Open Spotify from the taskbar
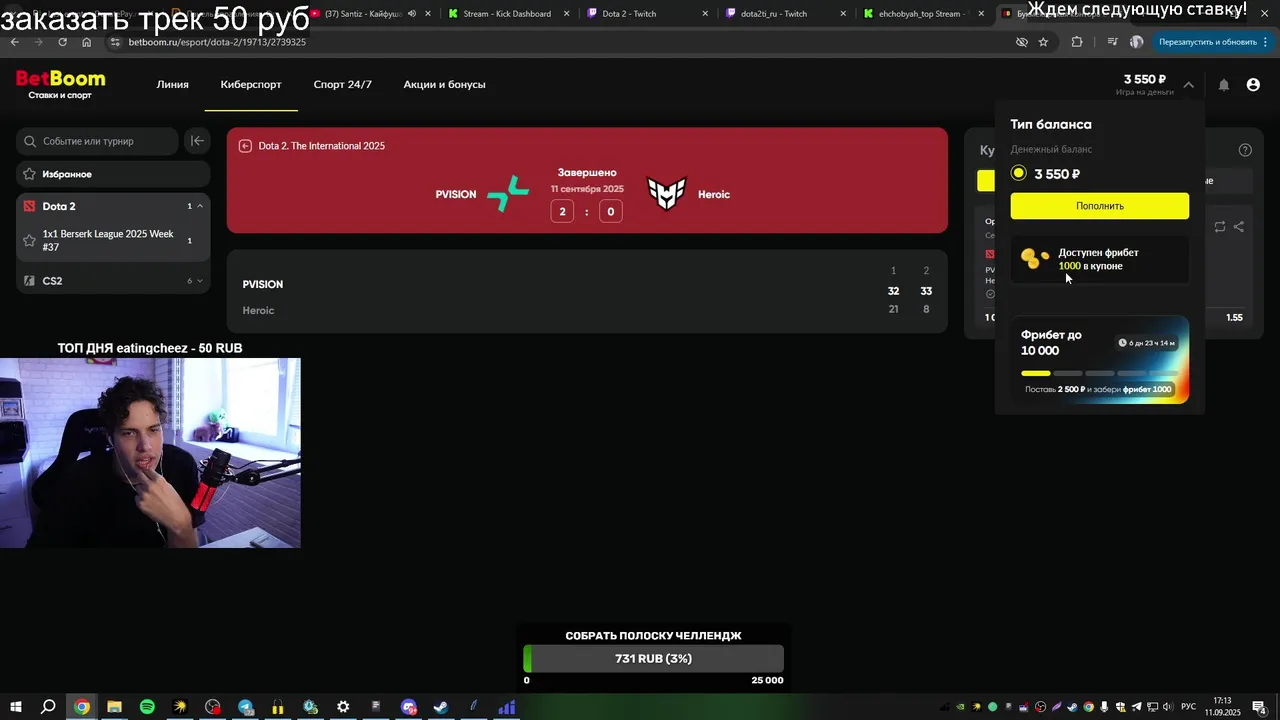This screenshot has height=720, width=1280. [x=147, y=707]
